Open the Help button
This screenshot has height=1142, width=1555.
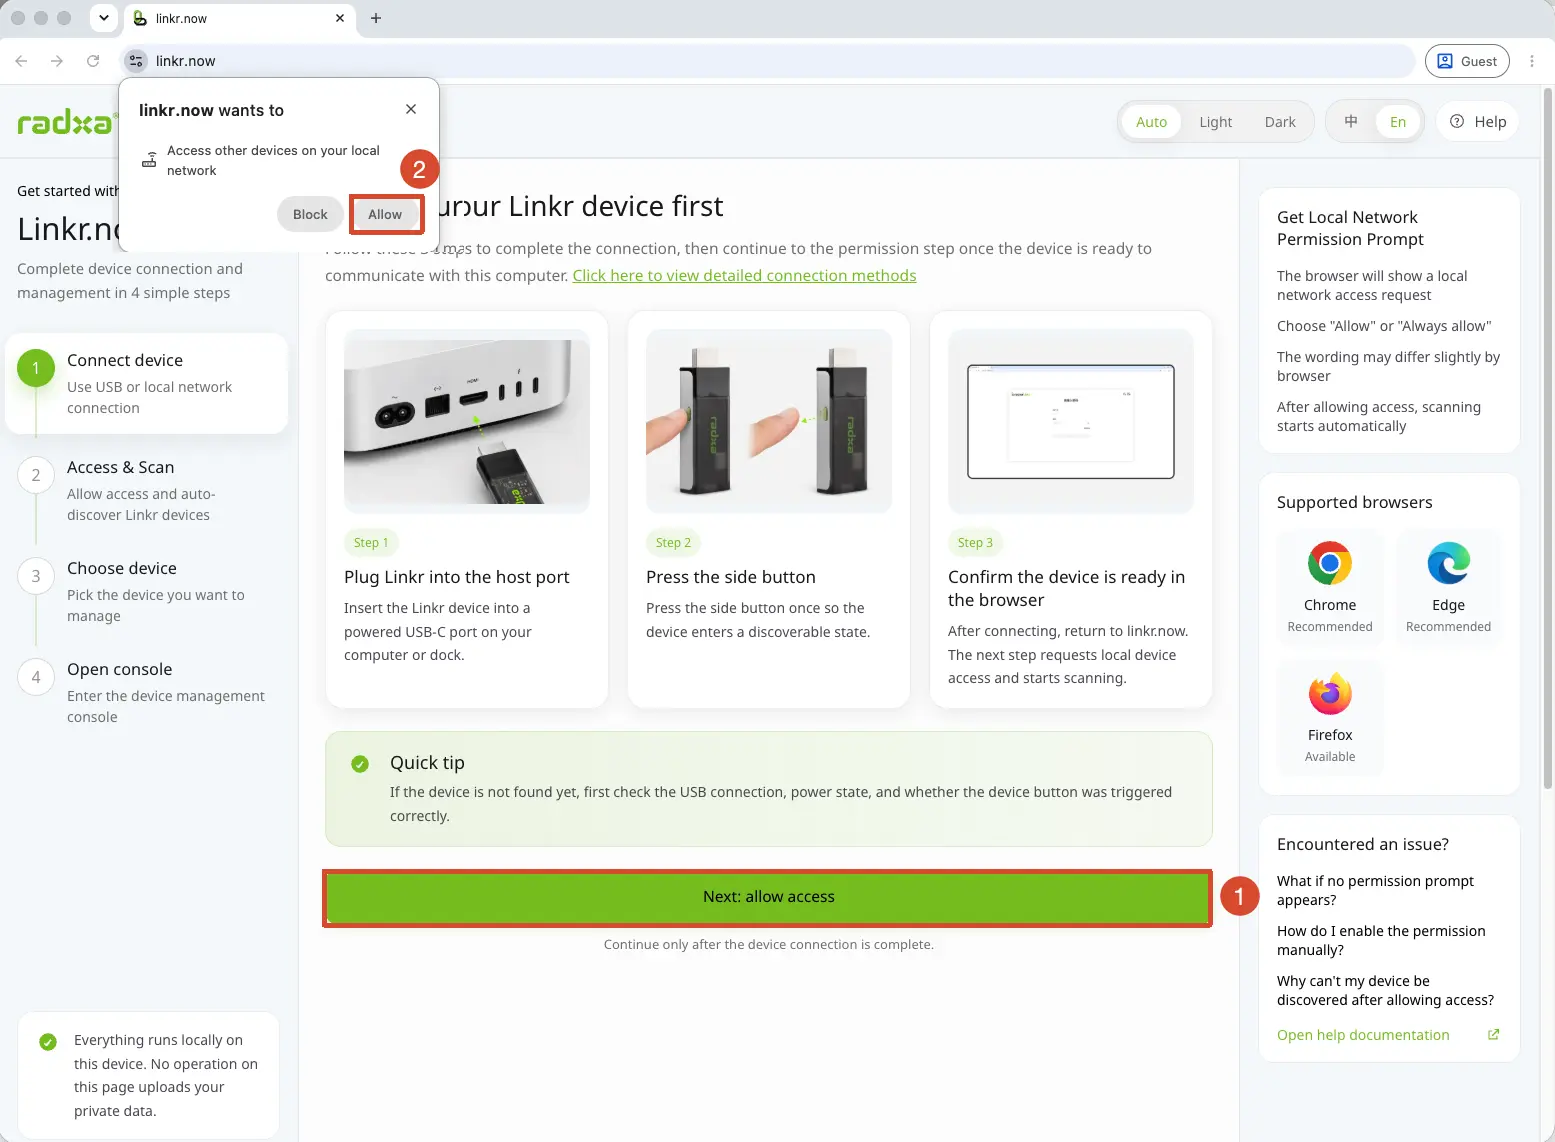1478,122
